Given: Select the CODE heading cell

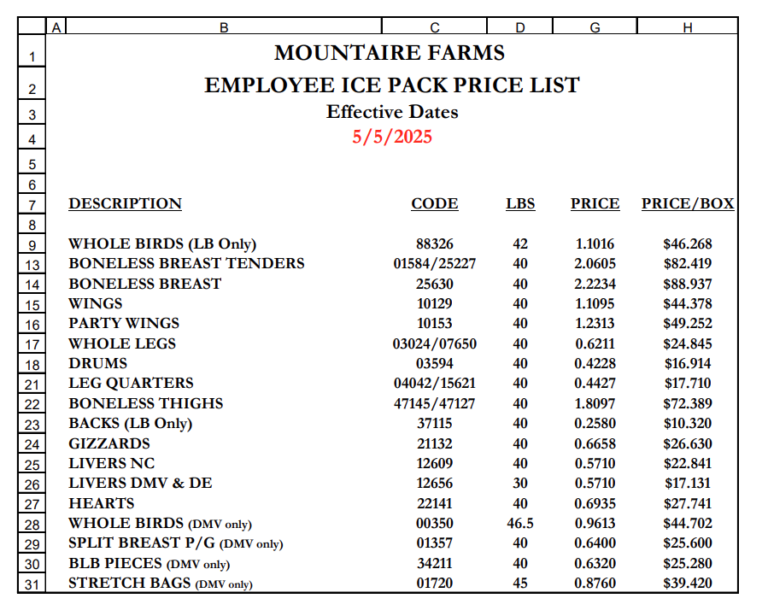Looking at the screenshot, I should [x=435, y=204].
